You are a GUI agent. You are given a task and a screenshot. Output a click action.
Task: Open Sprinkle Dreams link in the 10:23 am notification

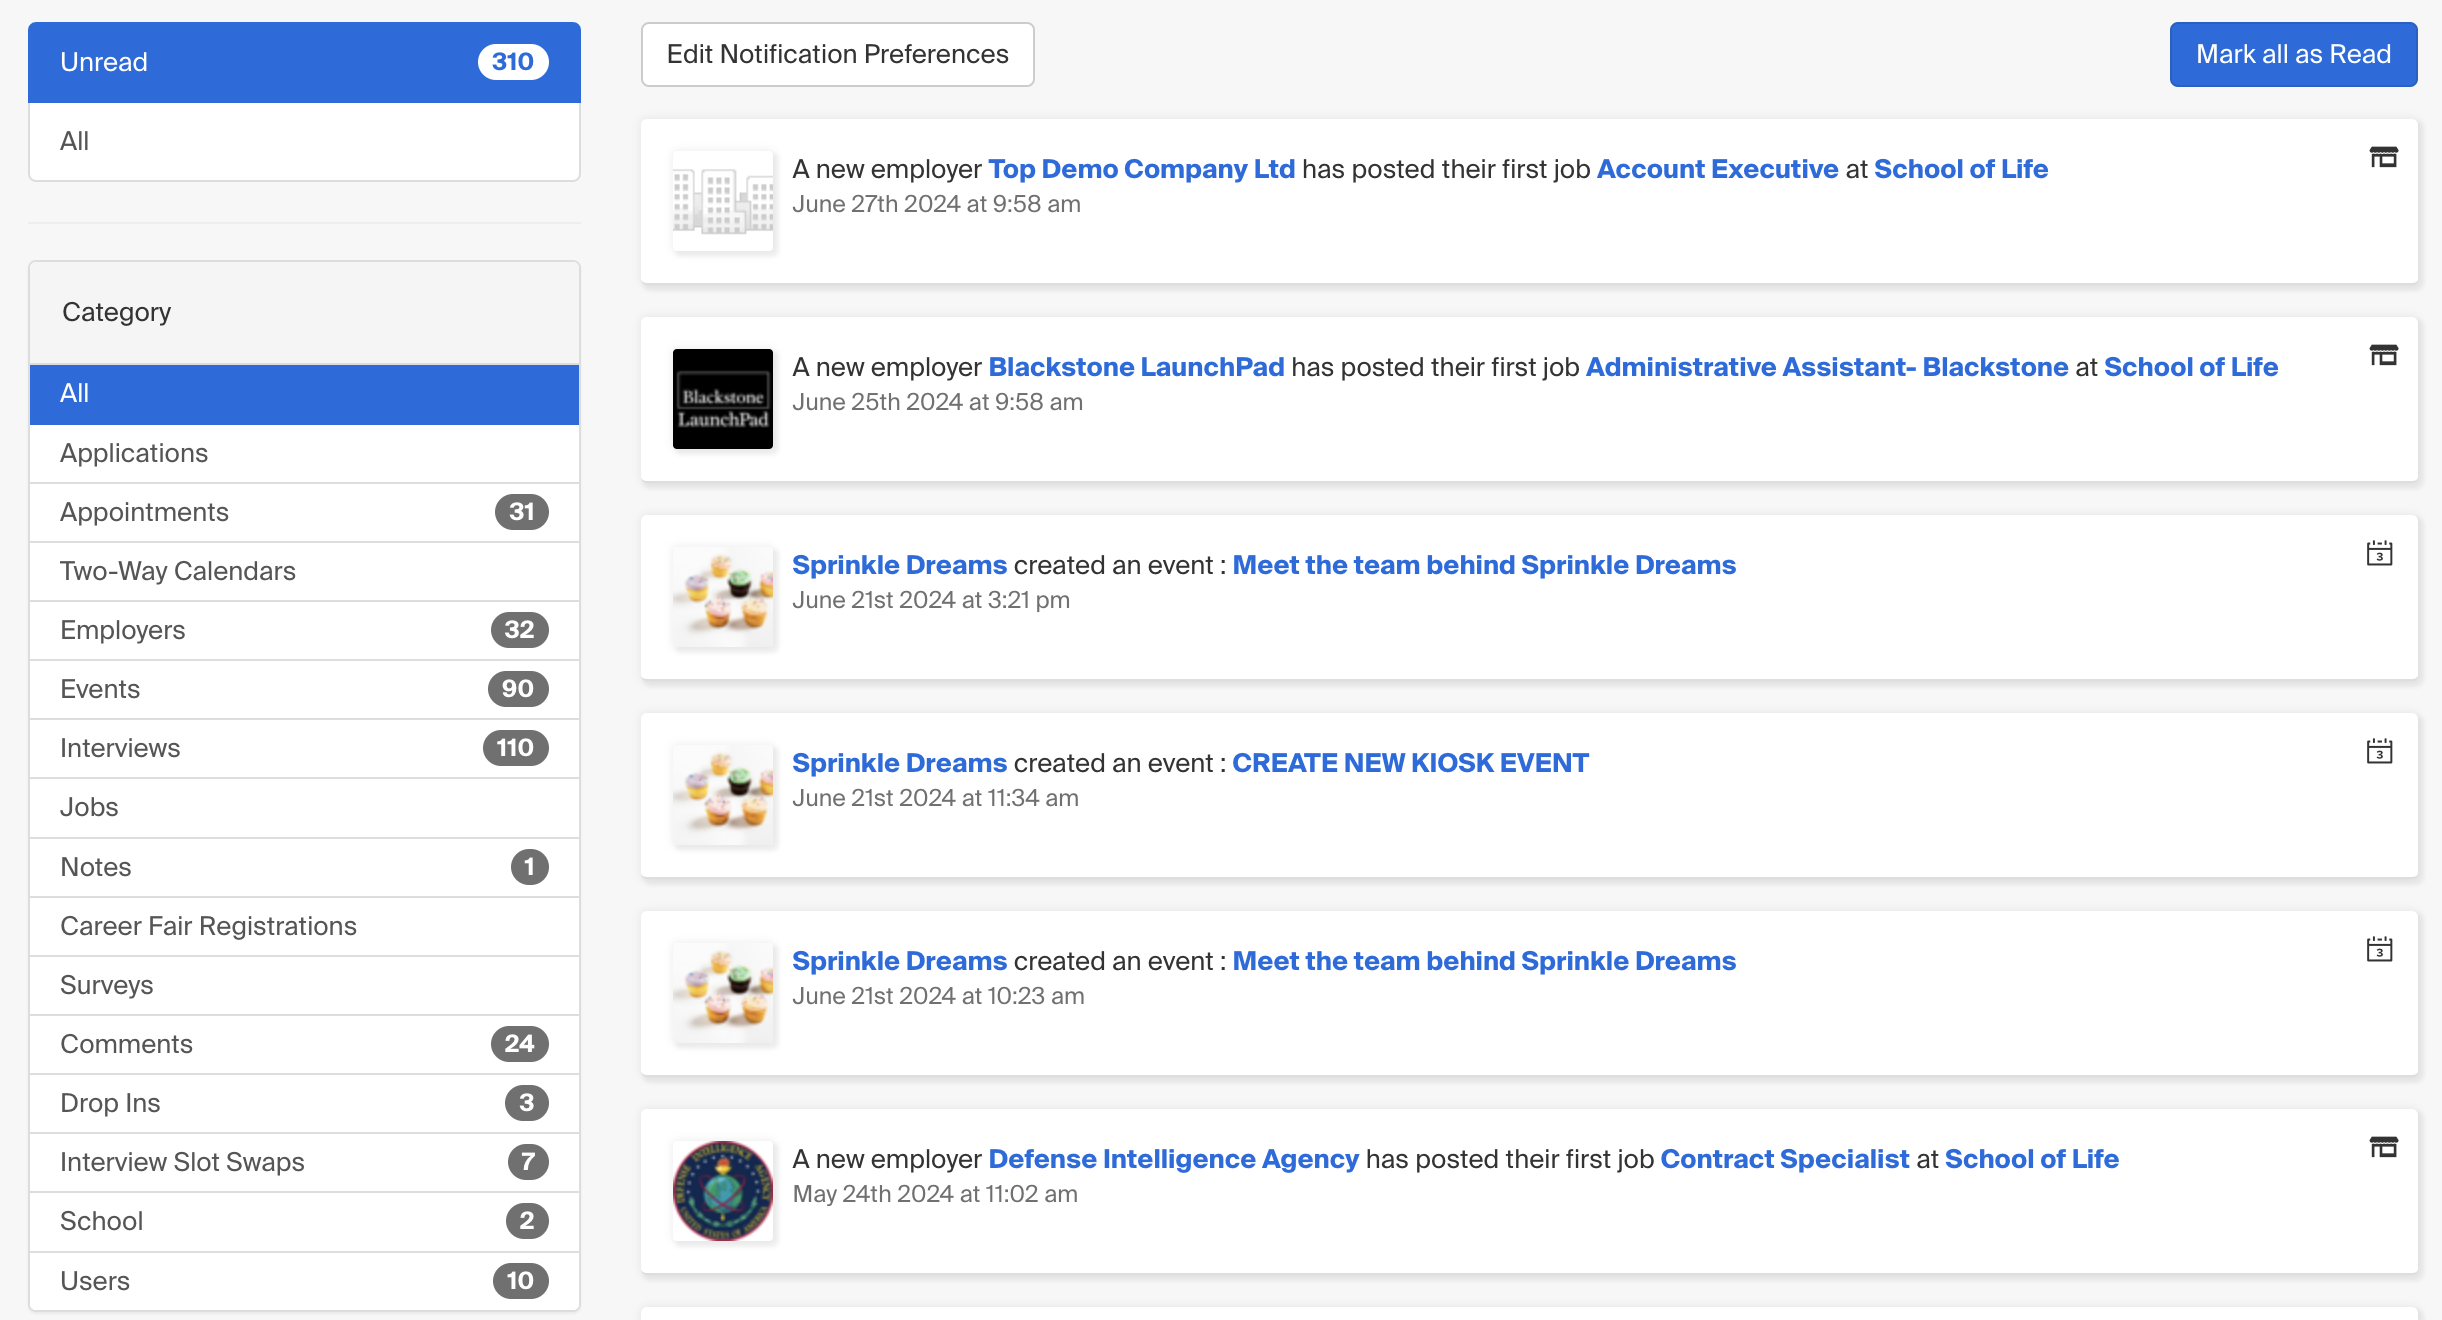[x=899, y=961]
